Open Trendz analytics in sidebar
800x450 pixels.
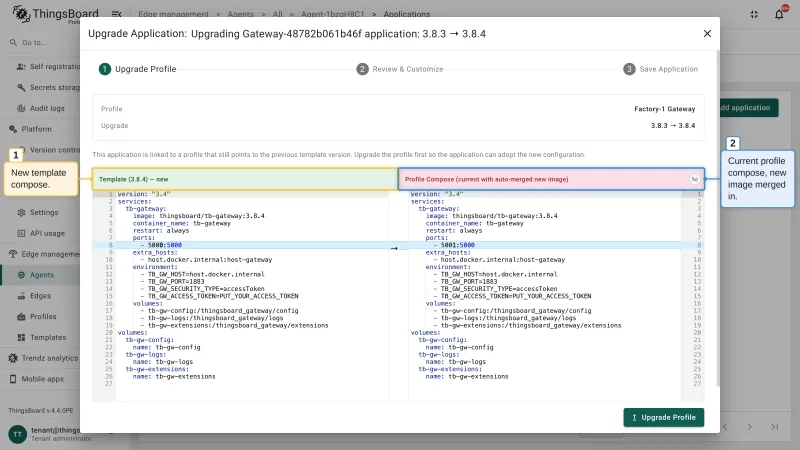pyautogui.click(x=43, y=358)
